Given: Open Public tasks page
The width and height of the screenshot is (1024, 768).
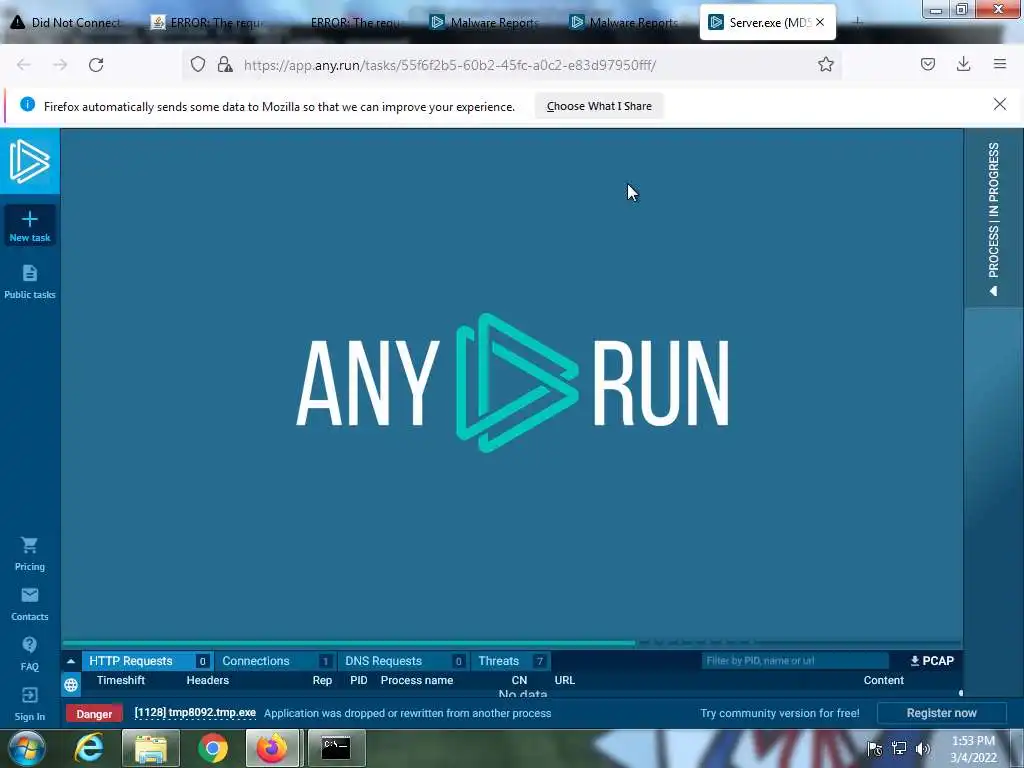Looking at the screenshot, I should [29, 282].
